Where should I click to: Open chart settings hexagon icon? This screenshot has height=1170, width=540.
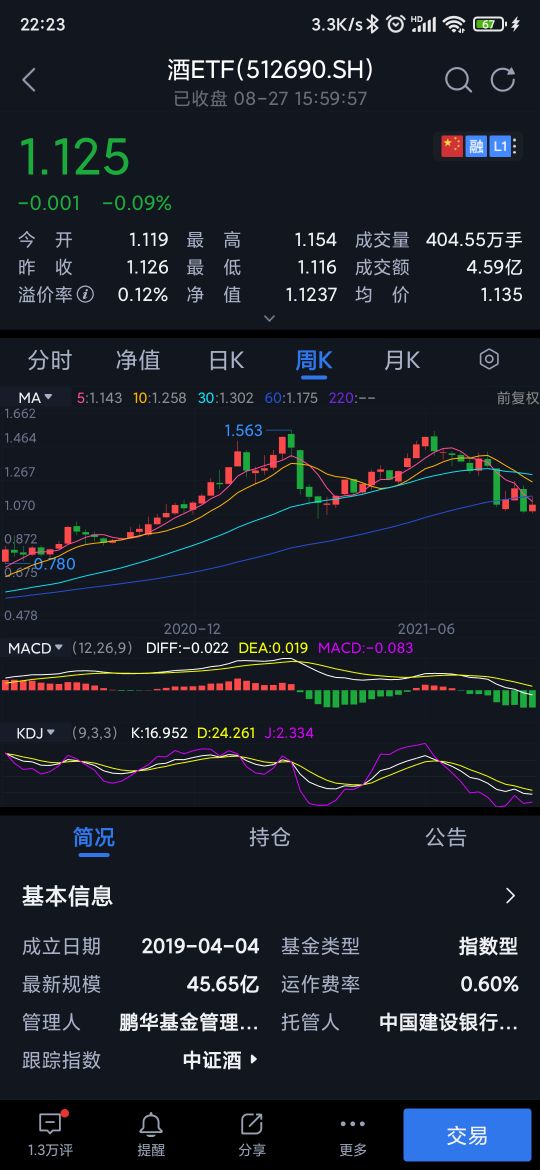click(x=489, y=360)
